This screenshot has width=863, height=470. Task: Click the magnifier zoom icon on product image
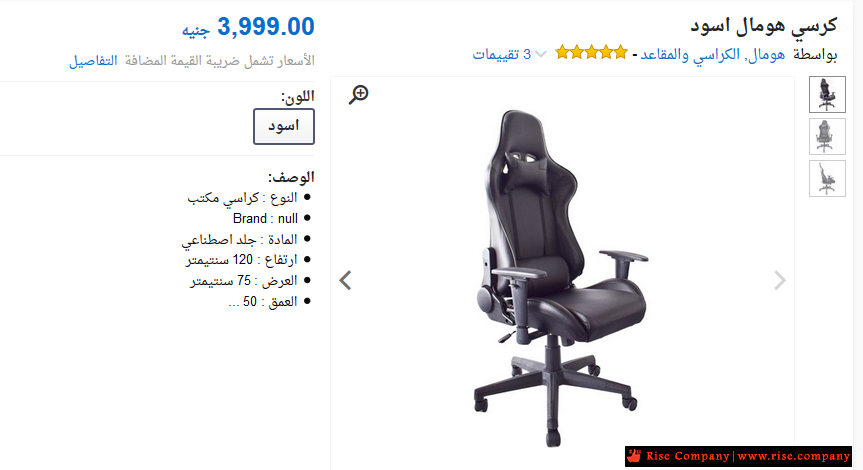358,95
